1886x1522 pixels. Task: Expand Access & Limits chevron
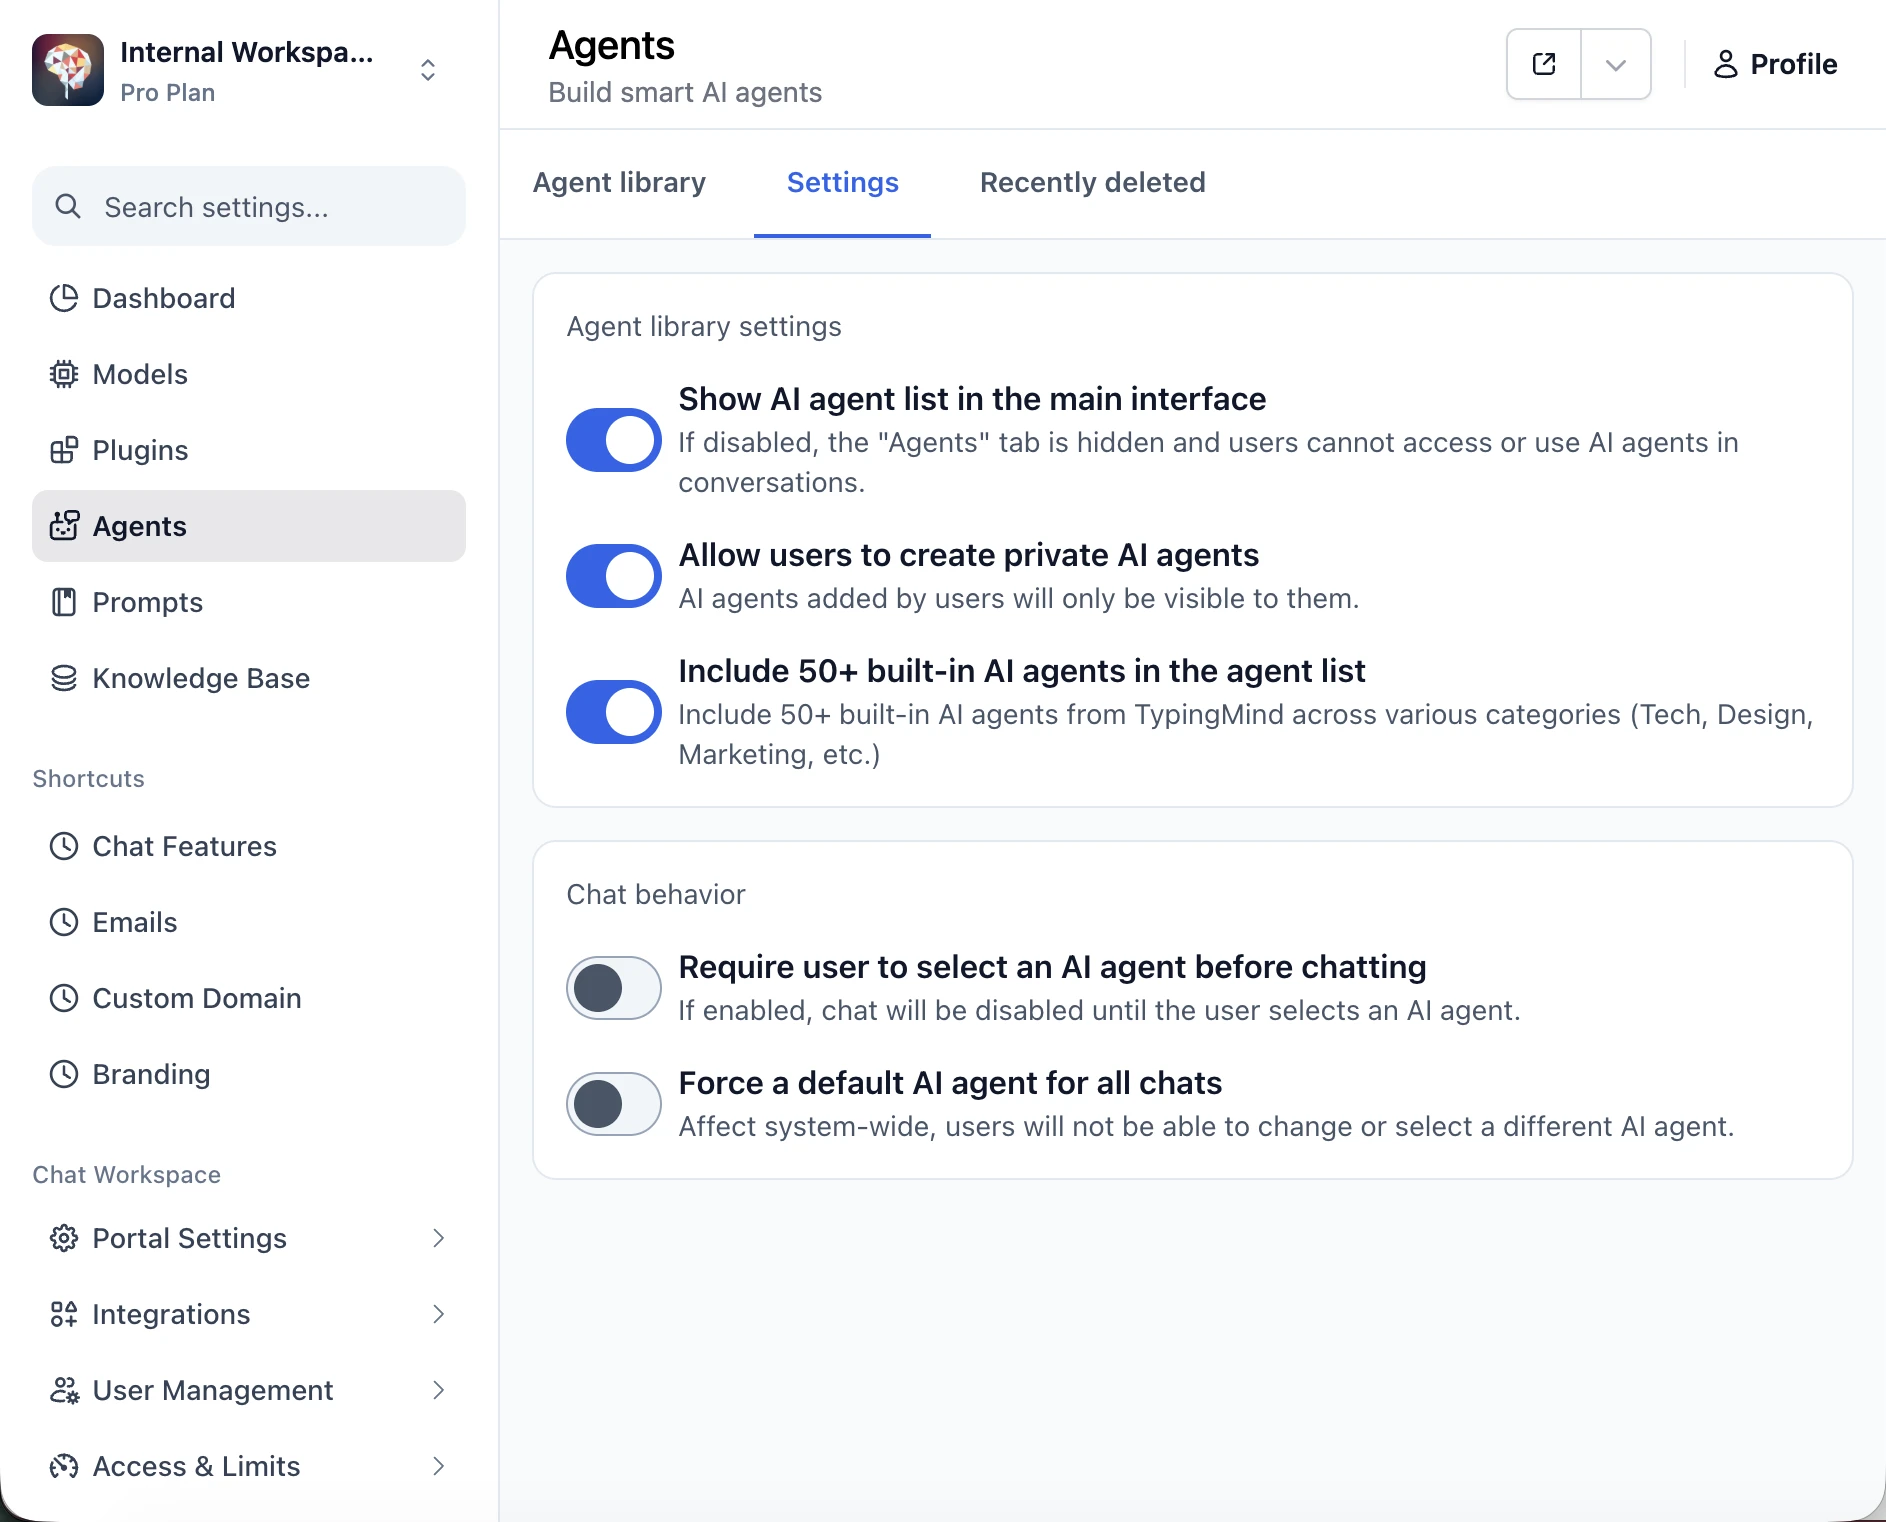pyautogui.click(x=438, y=1466)
